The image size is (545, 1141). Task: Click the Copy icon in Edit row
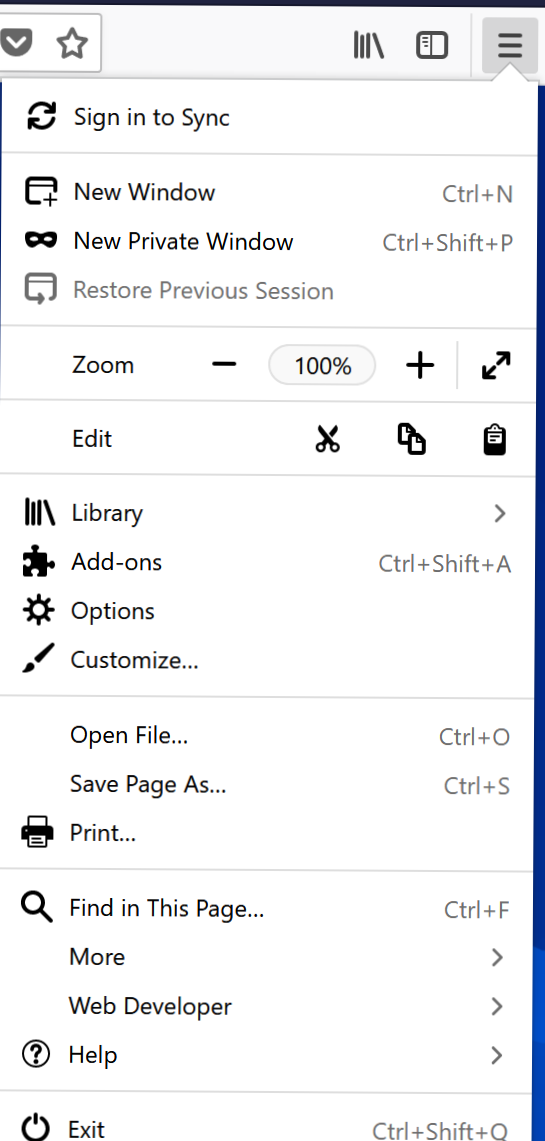point(411,440)
